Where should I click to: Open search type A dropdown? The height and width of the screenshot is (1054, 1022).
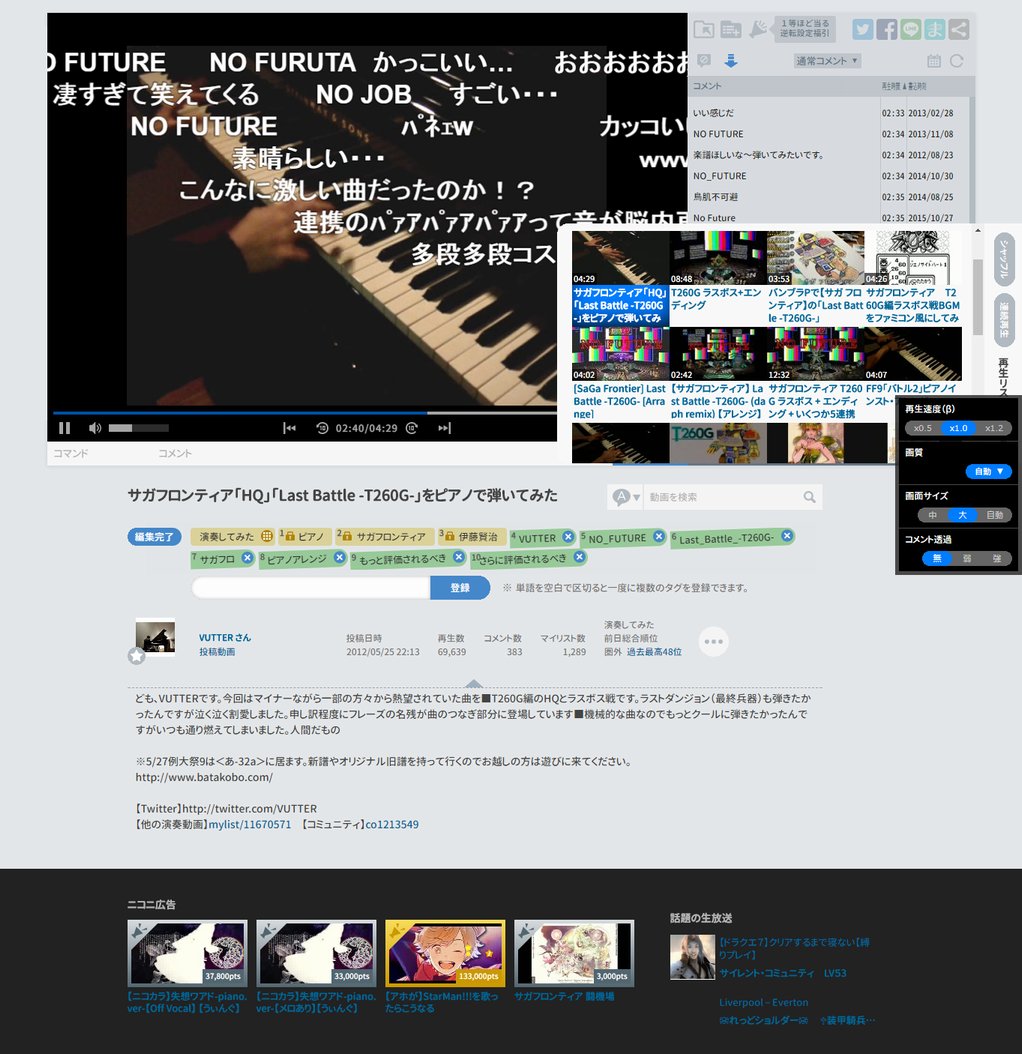pyautogui.click(x=625, y=497)
